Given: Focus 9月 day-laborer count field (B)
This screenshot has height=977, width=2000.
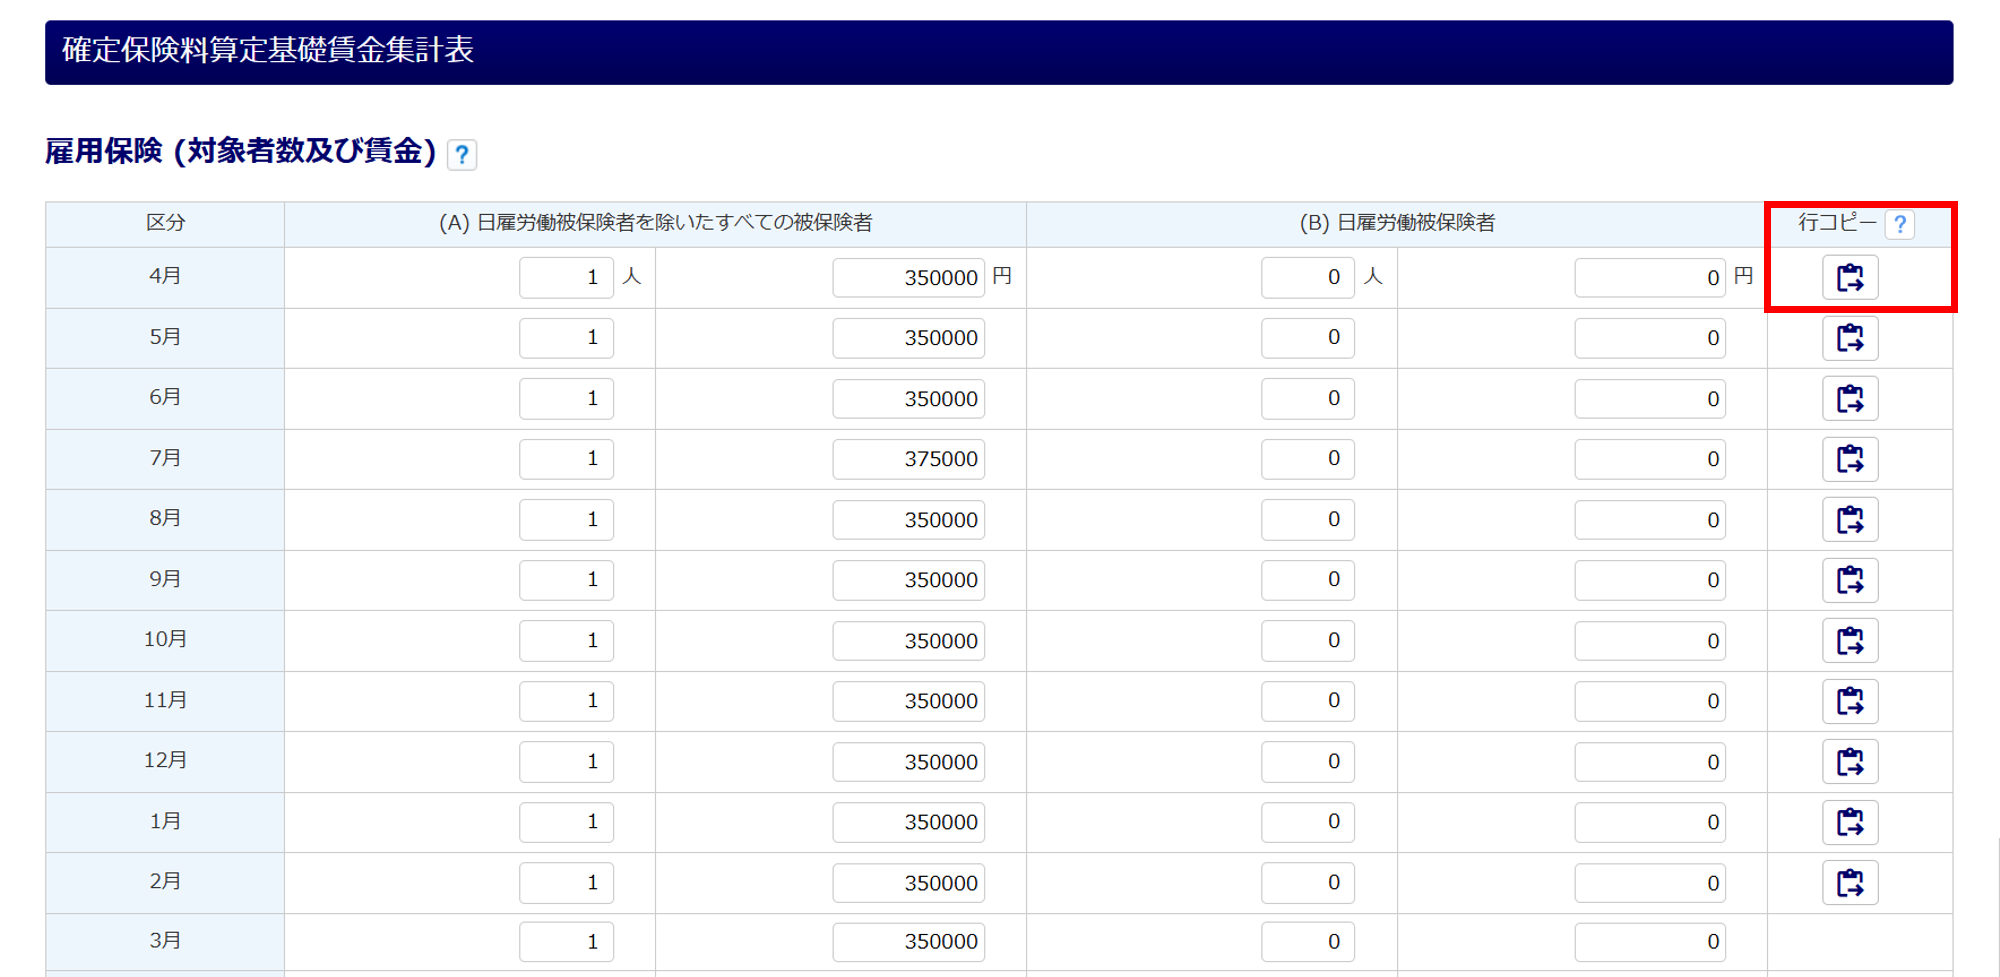Looking at the screenshot, I should click(1308, 580).
